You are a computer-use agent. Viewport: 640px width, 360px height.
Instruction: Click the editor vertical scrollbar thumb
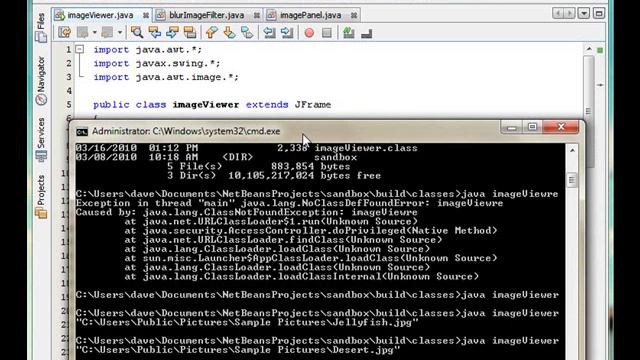[x=589, y=111]
